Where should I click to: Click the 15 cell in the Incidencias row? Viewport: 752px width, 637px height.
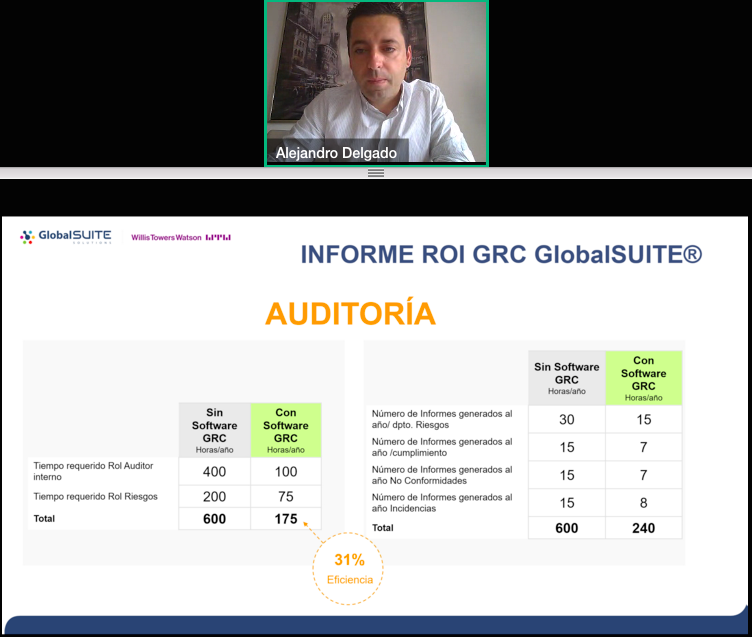(567, 503)
